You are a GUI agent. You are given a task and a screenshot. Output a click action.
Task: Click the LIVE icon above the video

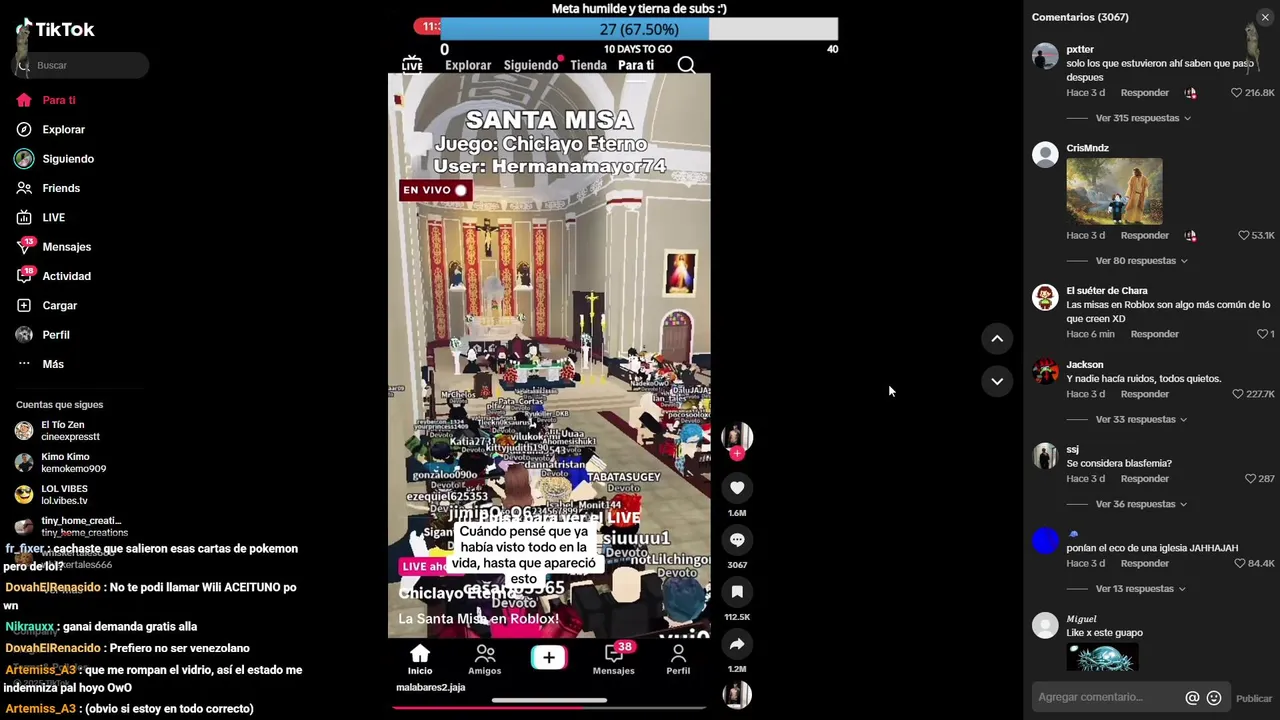(412, 65)
